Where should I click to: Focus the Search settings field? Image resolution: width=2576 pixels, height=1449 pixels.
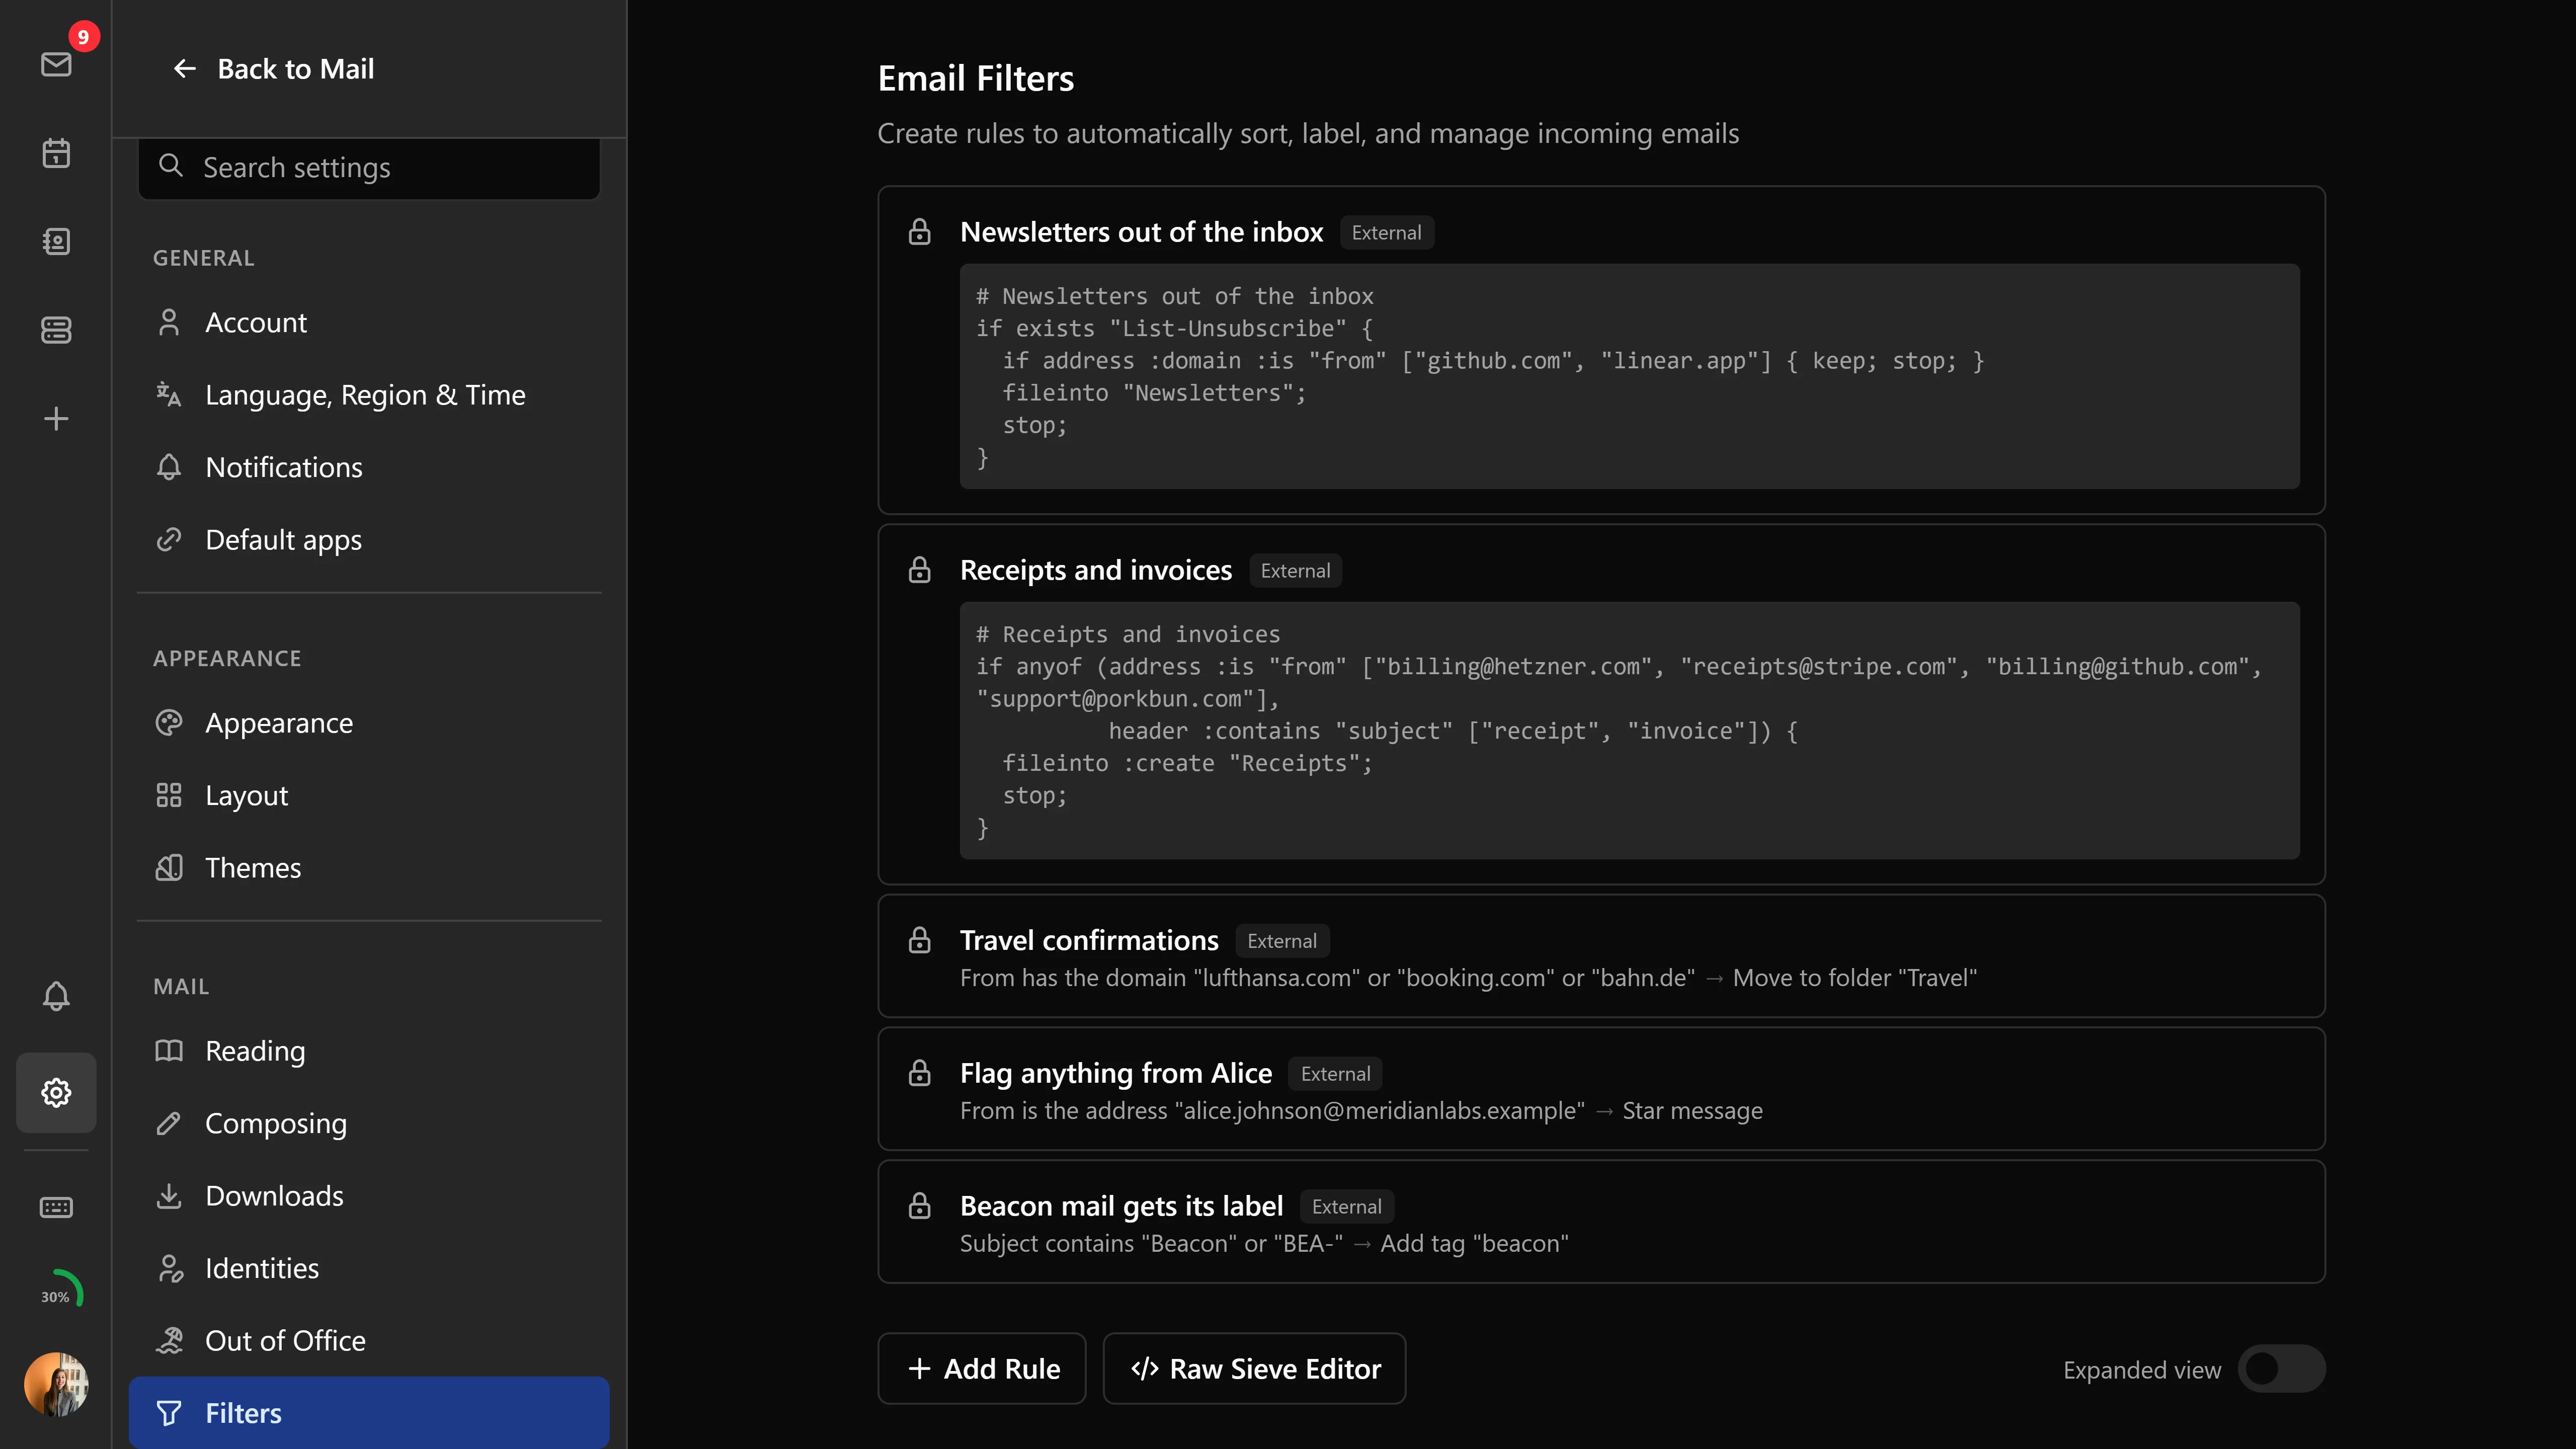pyautogui.click(x=369, y=167)
